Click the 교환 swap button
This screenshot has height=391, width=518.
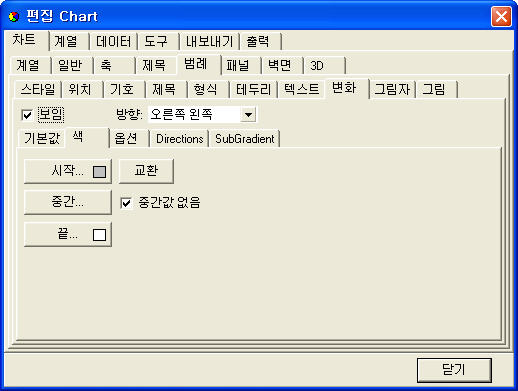coord(146,171)
